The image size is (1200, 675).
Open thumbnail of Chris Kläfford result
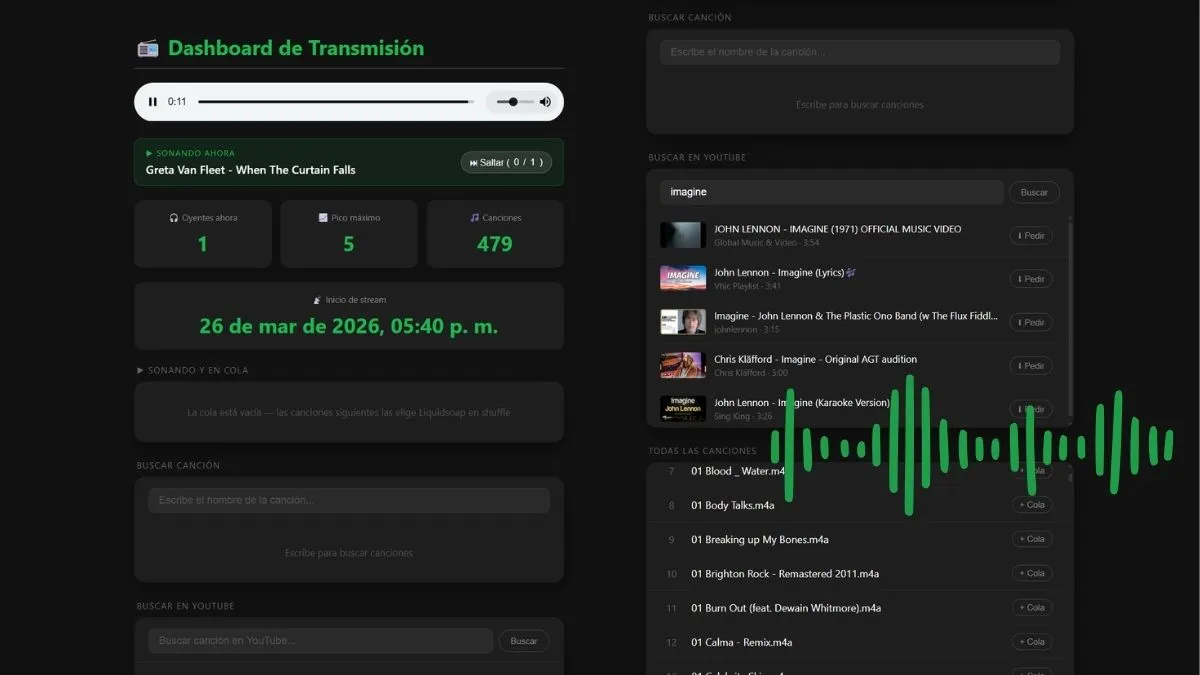[x=683, y=365]
